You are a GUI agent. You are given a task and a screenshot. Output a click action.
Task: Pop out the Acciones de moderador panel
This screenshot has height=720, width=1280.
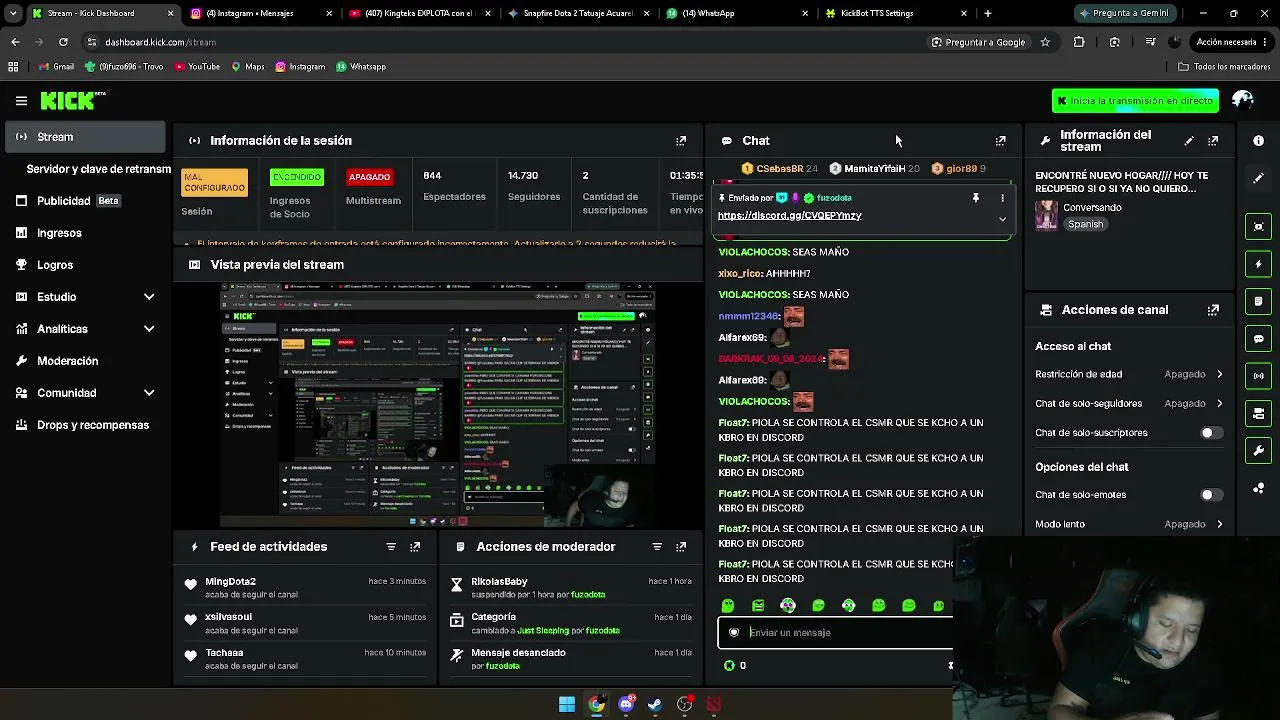tap(681, 547)
